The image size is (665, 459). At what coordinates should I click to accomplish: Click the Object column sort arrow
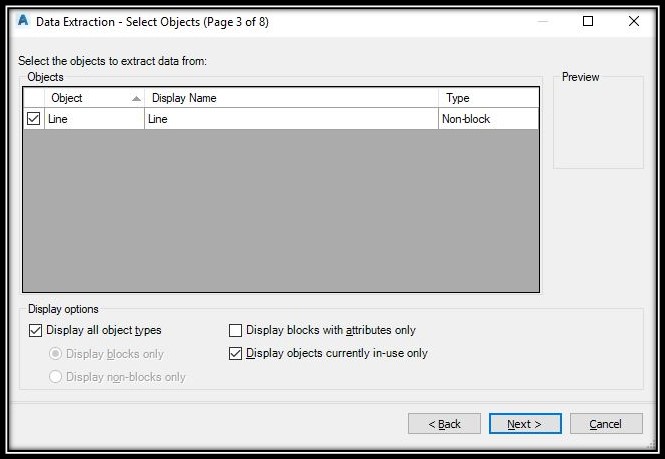coord(136,98)
